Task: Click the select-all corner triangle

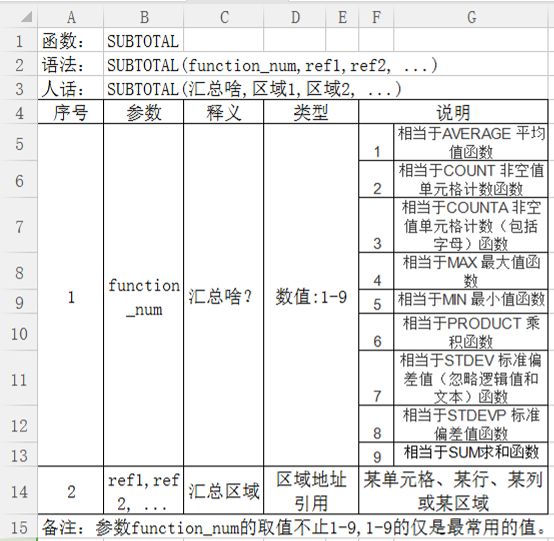Action: (x=27, y=17)
